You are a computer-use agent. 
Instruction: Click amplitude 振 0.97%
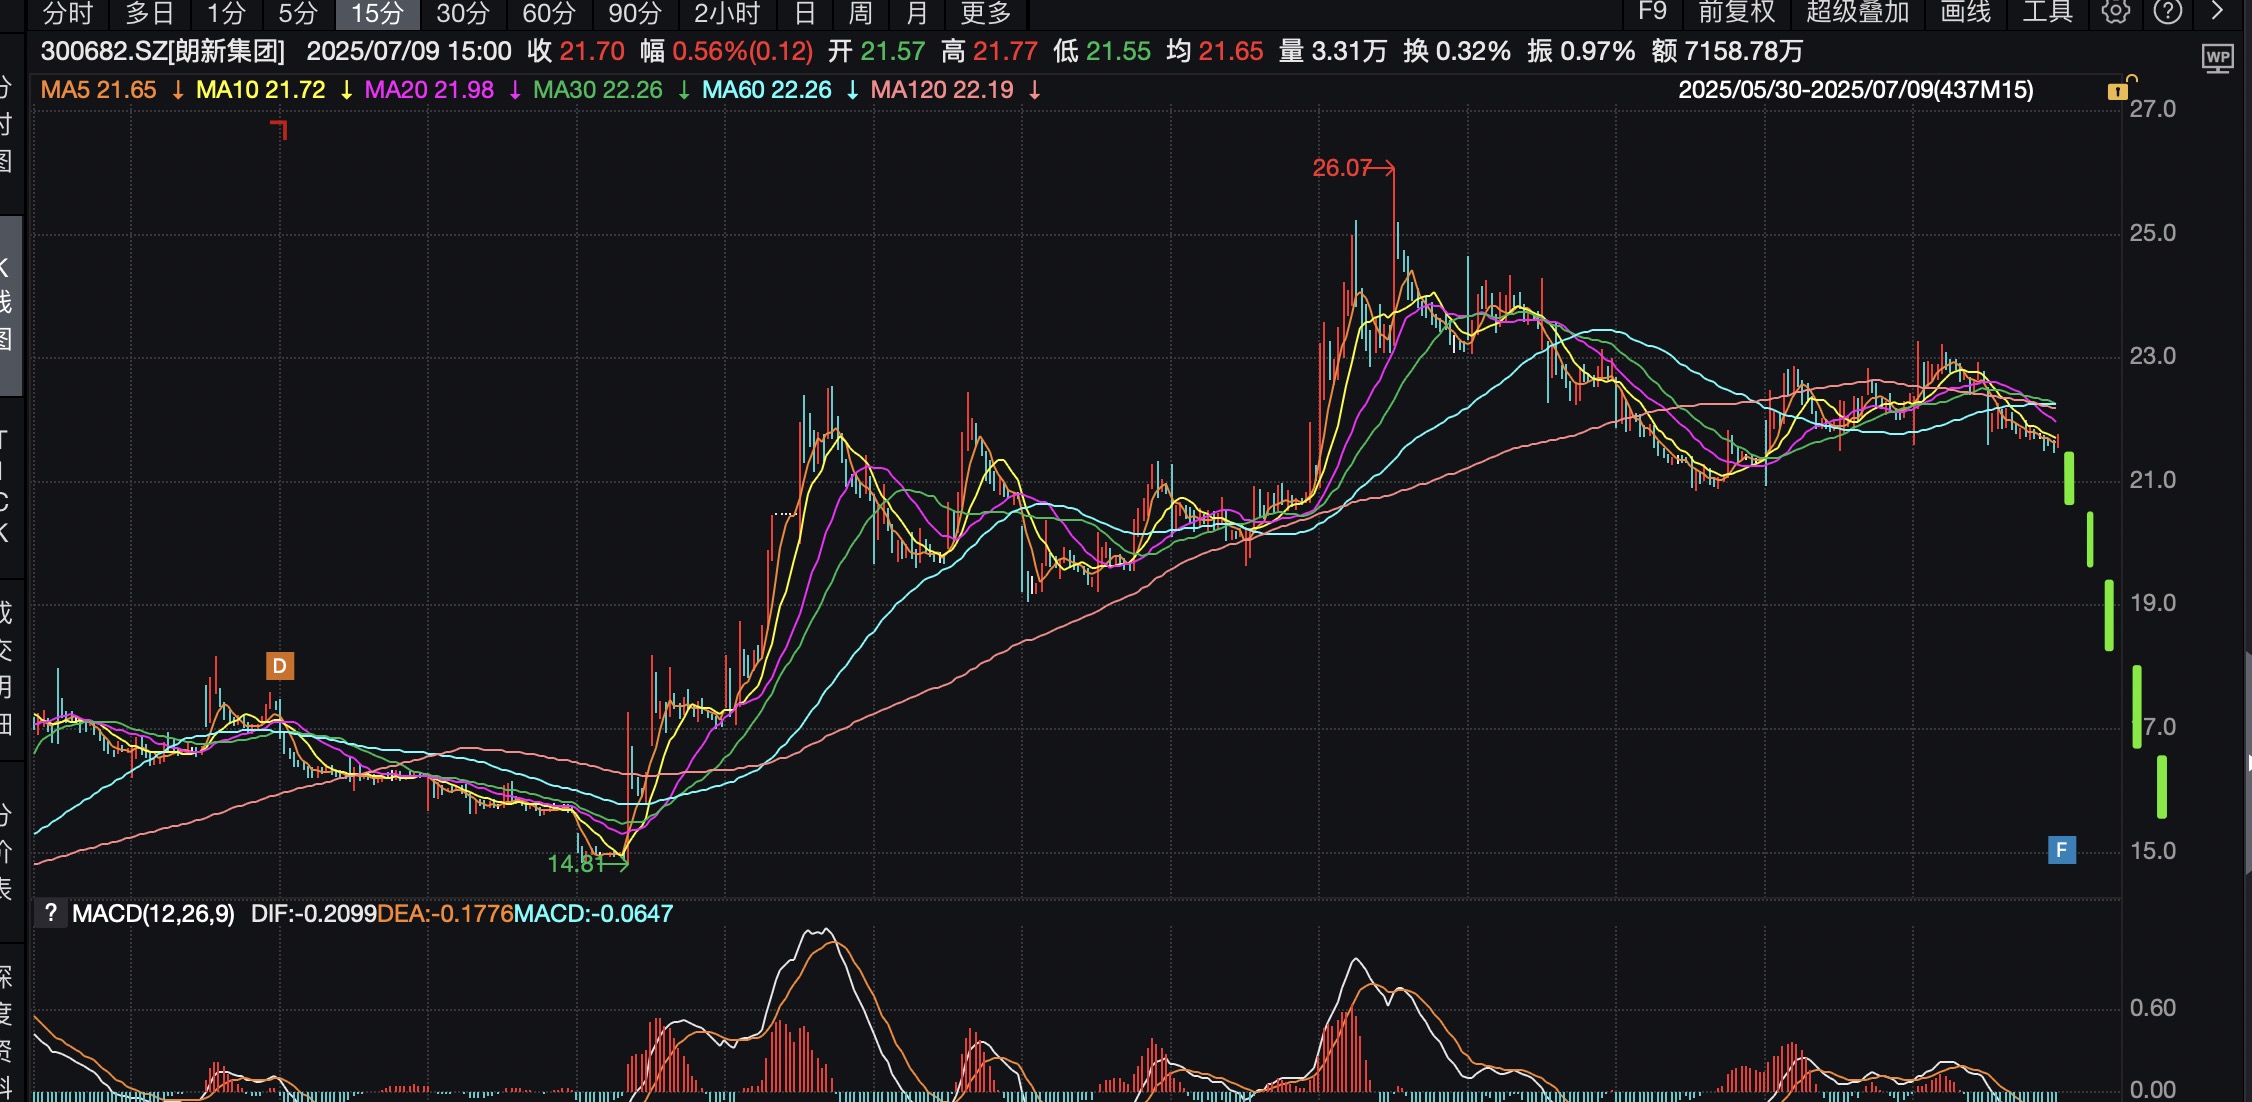coord(1581,51)
